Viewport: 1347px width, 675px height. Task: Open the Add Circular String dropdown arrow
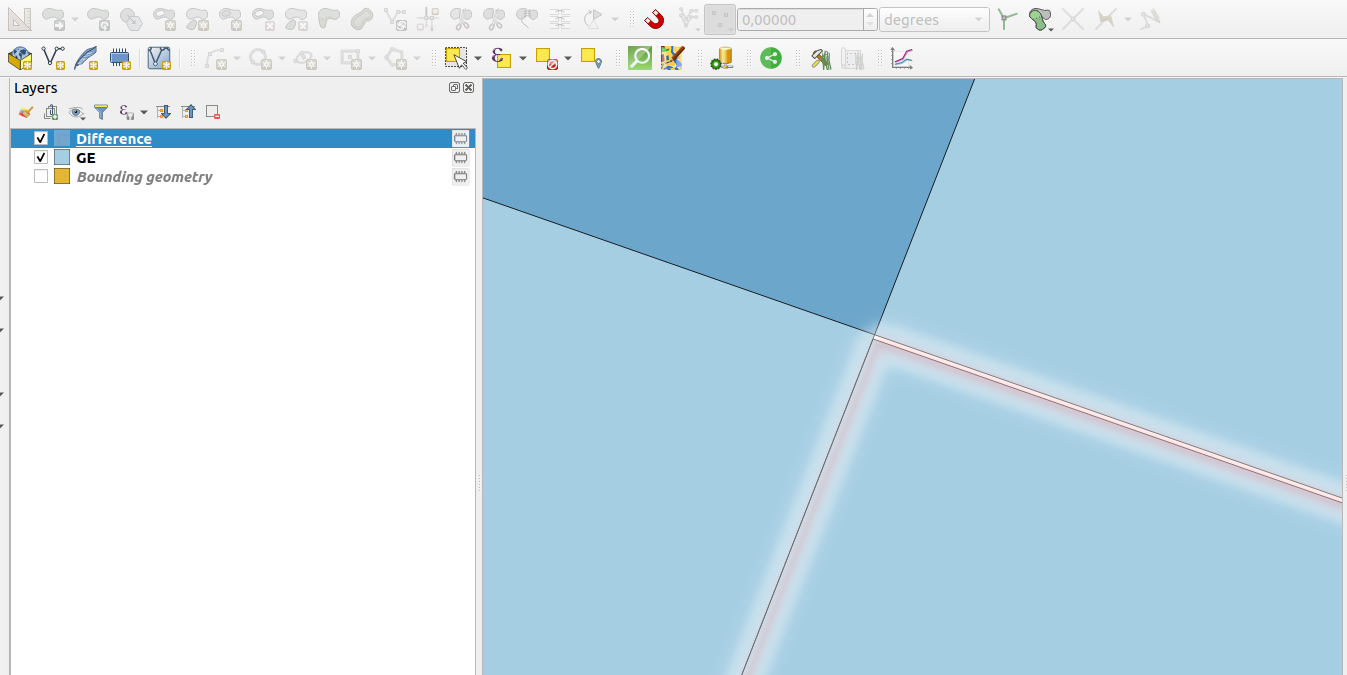click(x=236, y=59)
